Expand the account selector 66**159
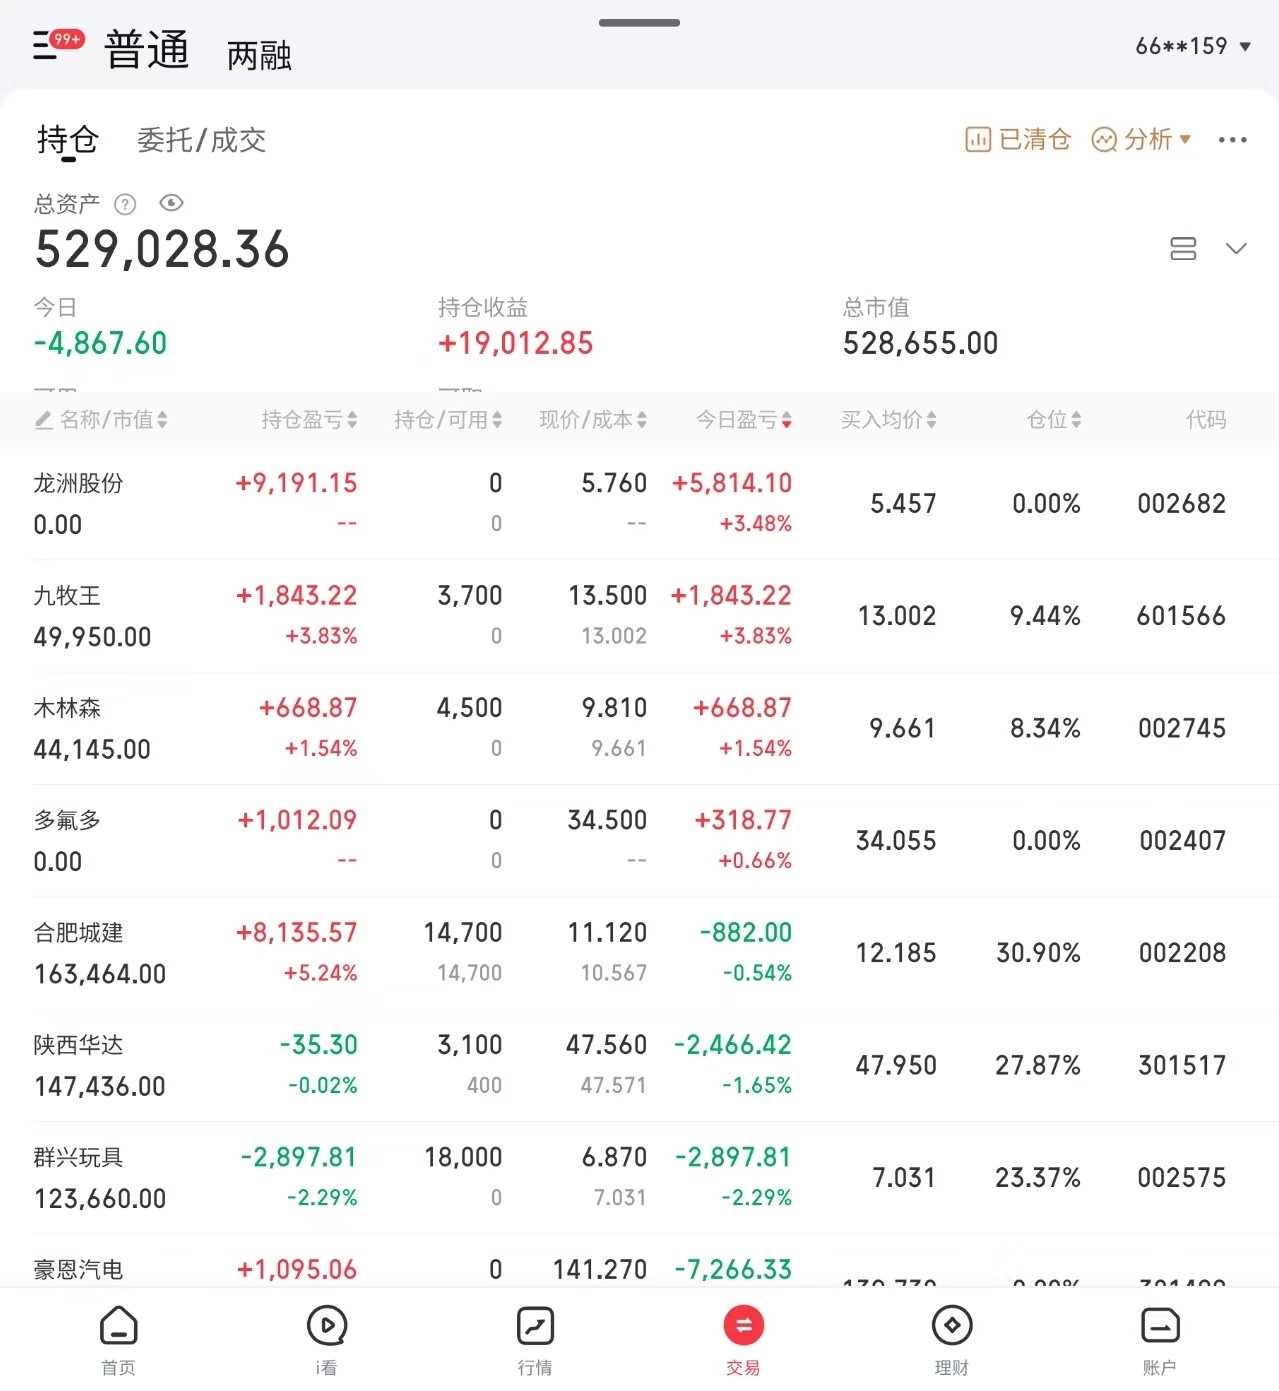This screenshot has height=1391, width=1279. point(1192,46)
